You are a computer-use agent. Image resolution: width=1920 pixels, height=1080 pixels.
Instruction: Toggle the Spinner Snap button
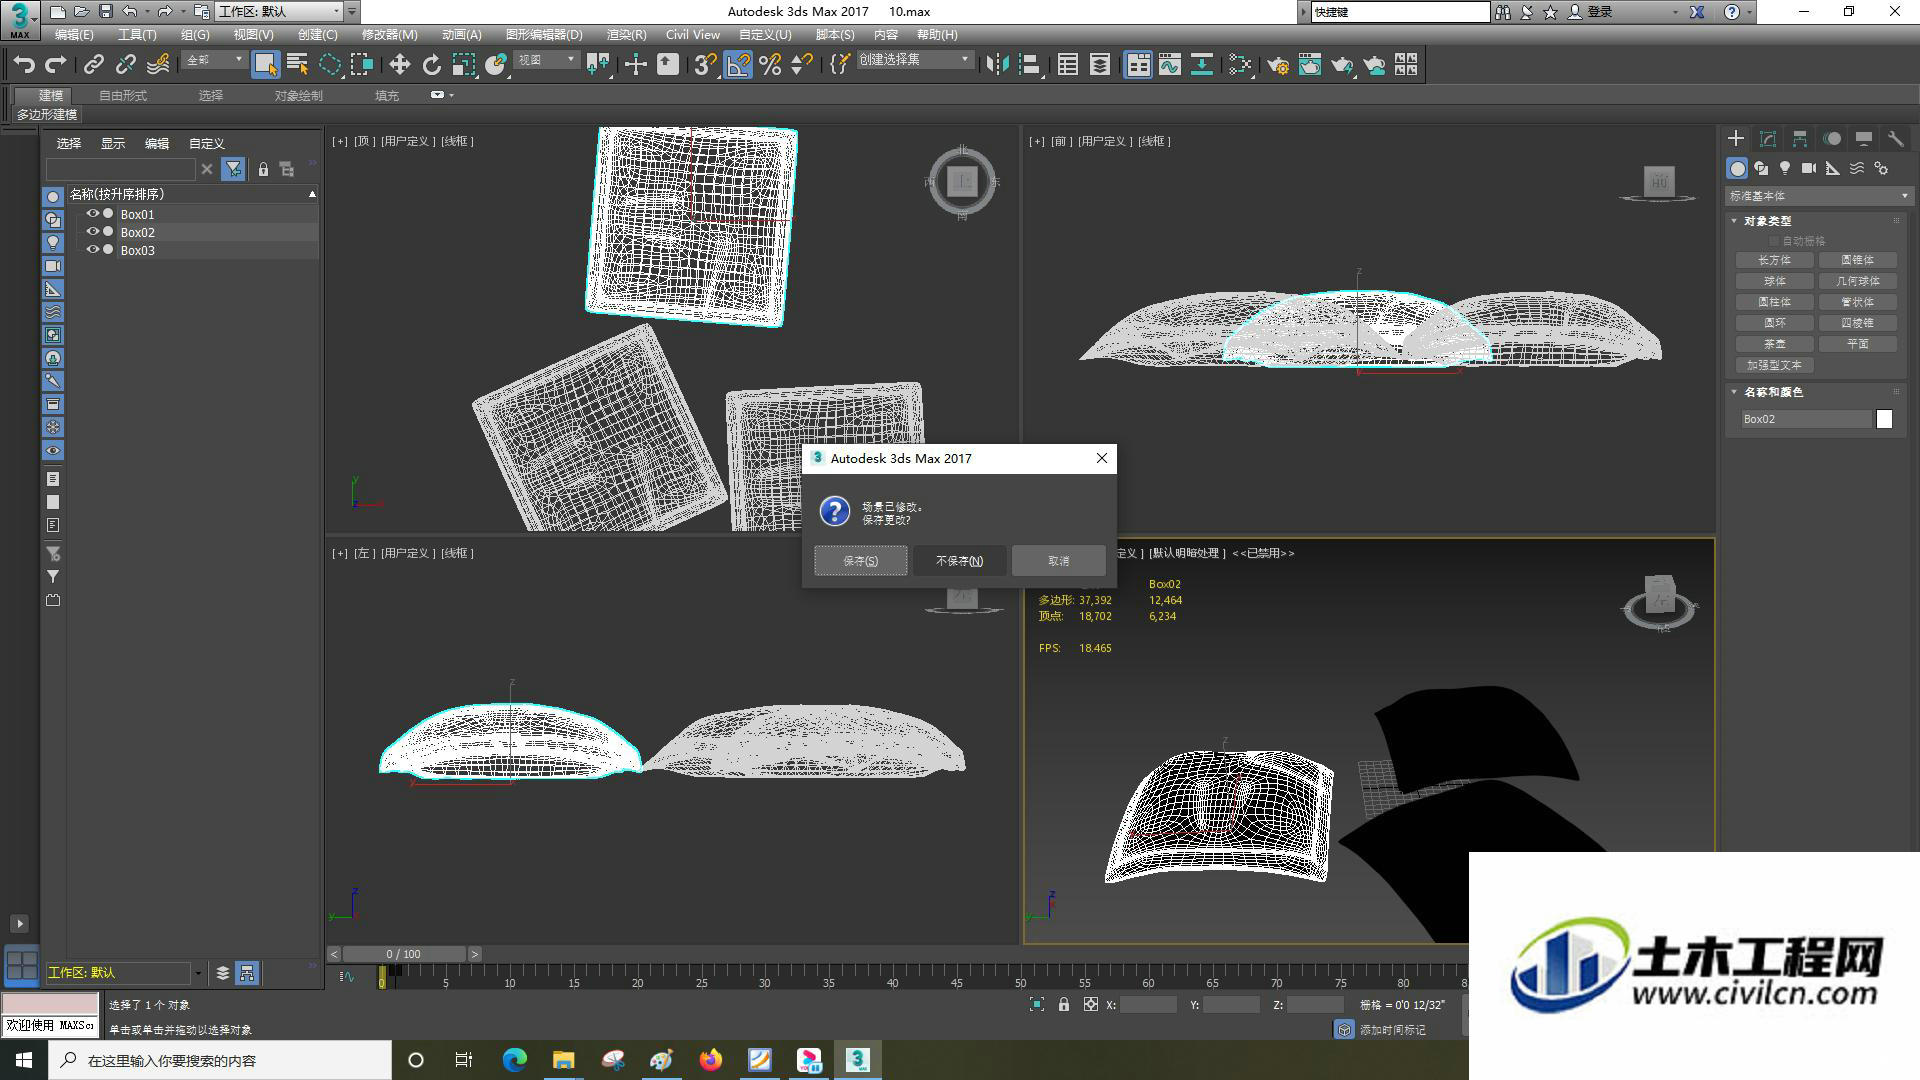(x=801, y=65)
